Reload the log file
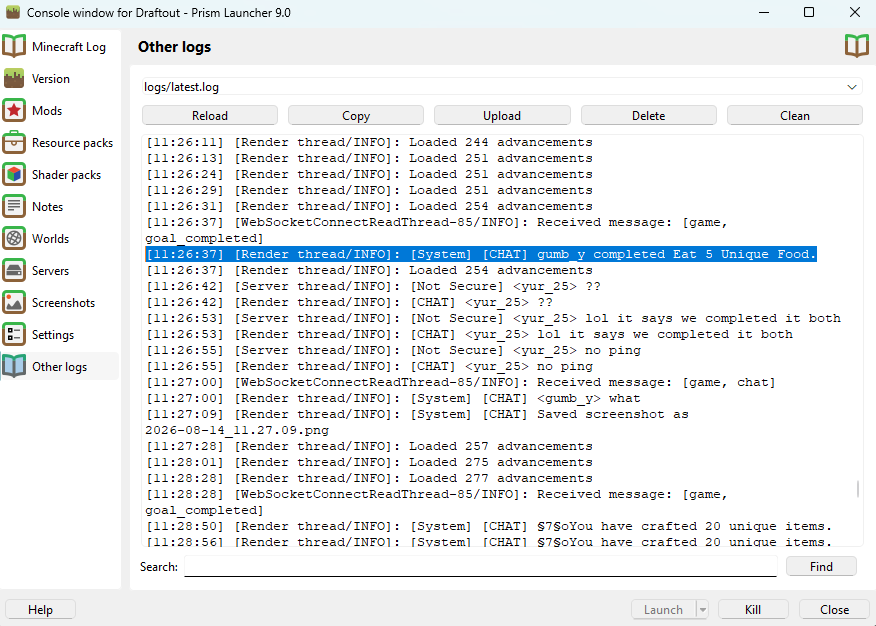Viewport: 876px width, 626px height. pos(210,116)
